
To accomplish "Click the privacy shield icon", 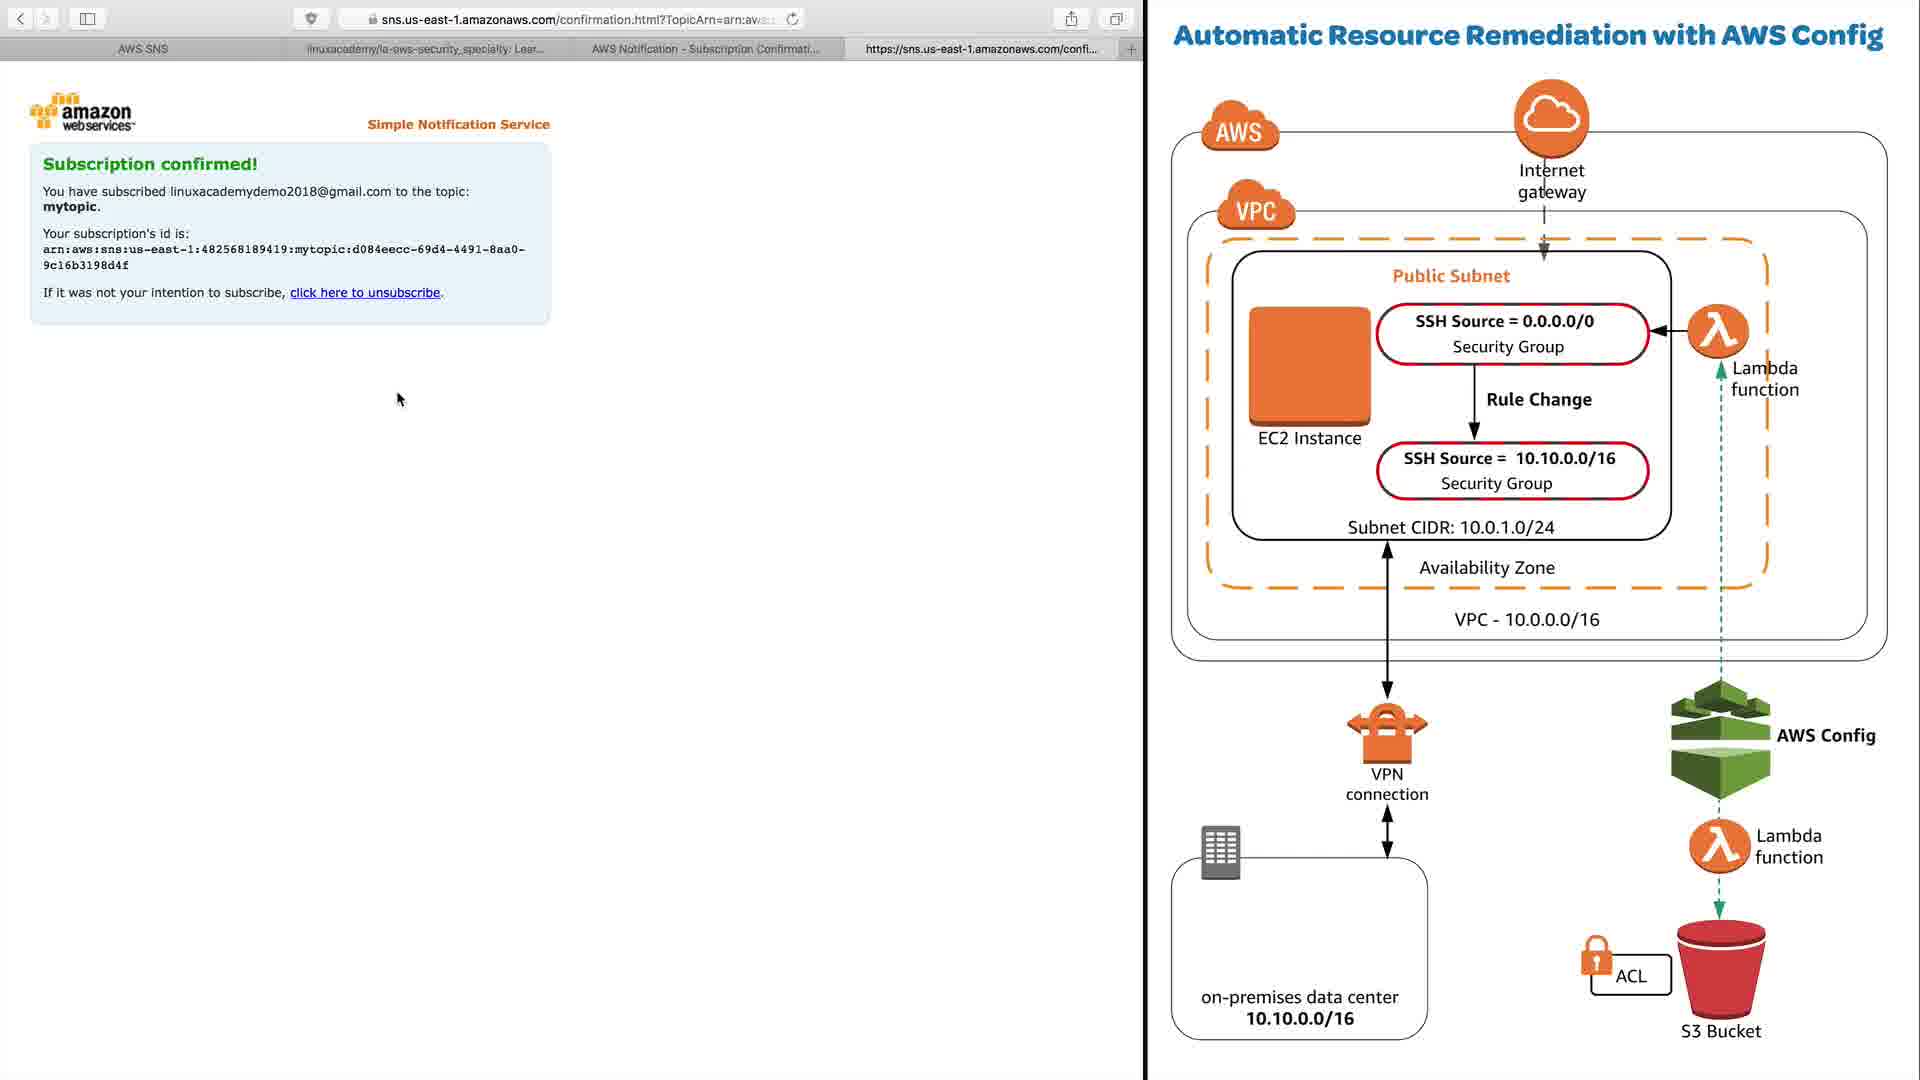I will pos(311,18).
